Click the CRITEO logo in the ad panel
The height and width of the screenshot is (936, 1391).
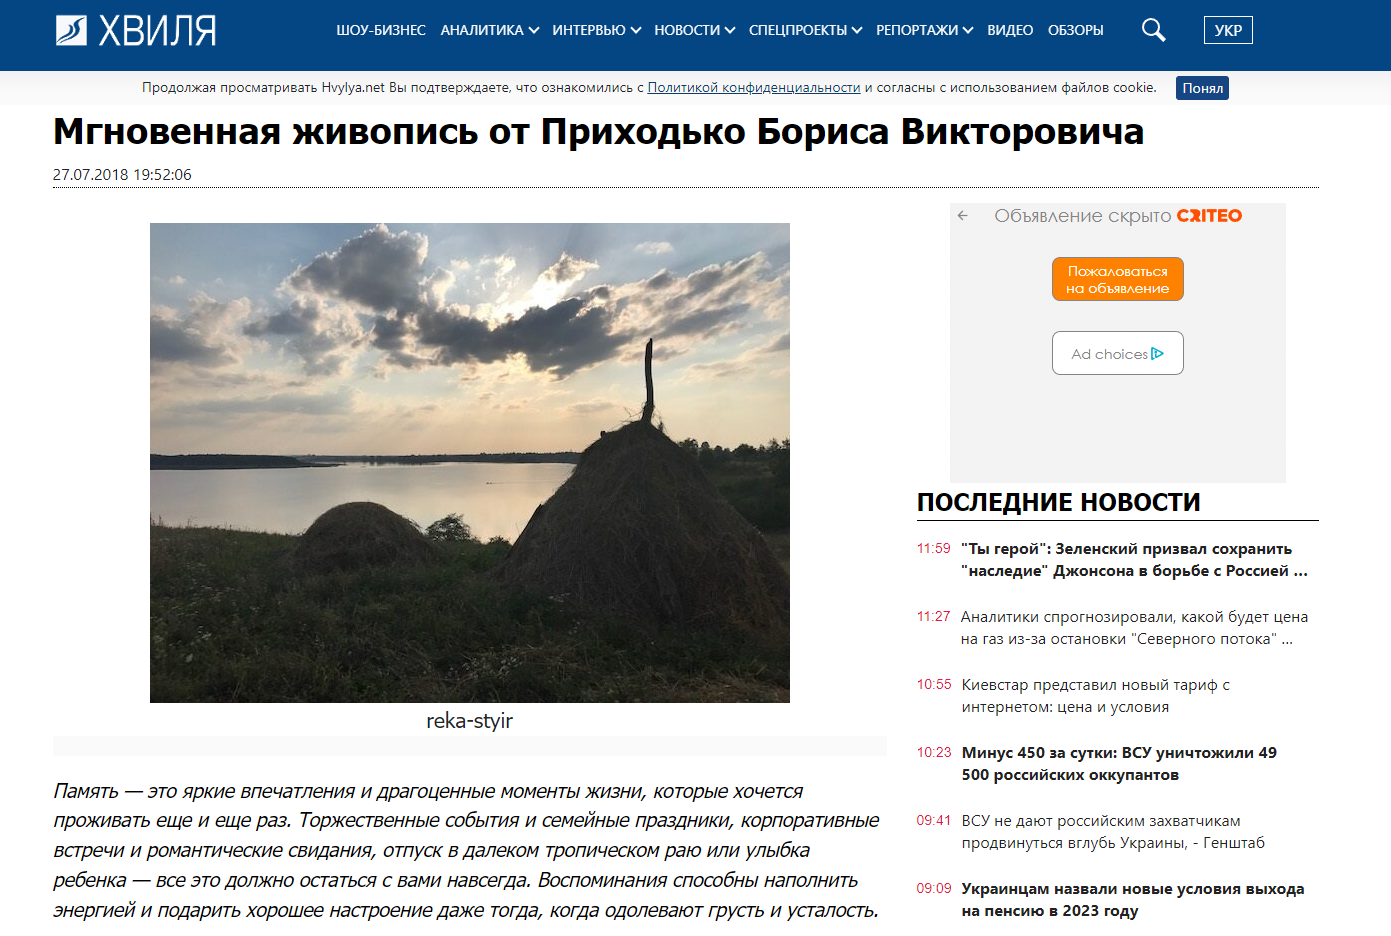(x=1209, y=216)
